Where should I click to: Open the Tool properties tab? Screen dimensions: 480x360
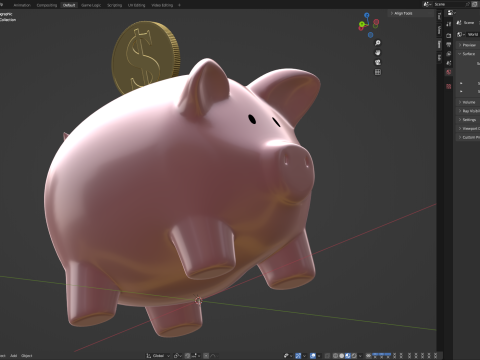[x=448, y=24]
